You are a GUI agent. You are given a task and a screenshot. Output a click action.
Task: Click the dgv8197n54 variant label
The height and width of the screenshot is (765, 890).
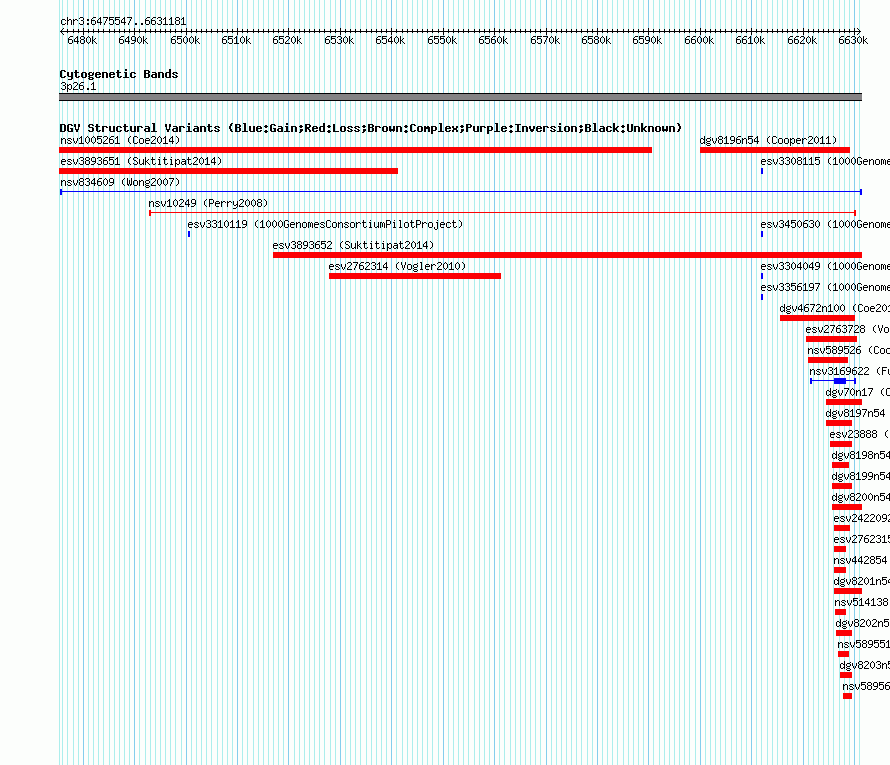tap(855, 413)
